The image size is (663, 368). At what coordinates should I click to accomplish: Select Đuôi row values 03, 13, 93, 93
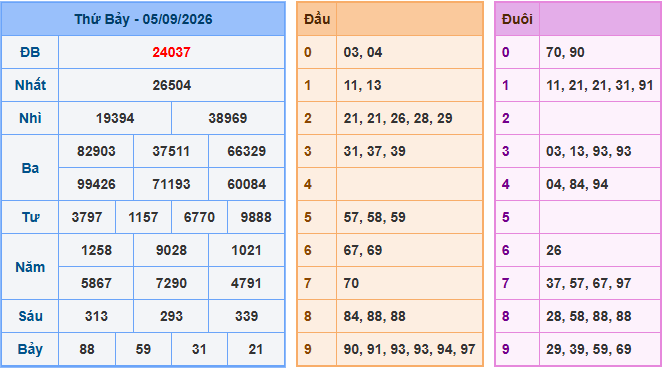pyautogui.click(x=589, y=151)
